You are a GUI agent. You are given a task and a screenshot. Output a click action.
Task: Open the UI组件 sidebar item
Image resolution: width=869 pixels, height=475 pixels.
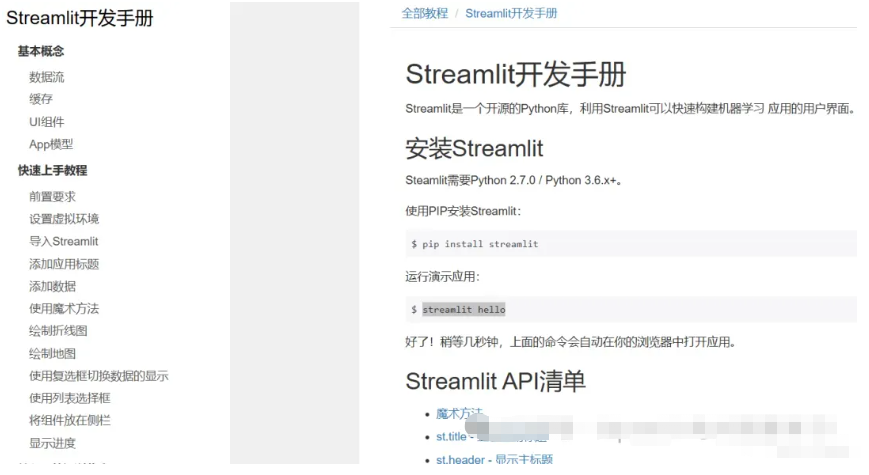(47, 122)
